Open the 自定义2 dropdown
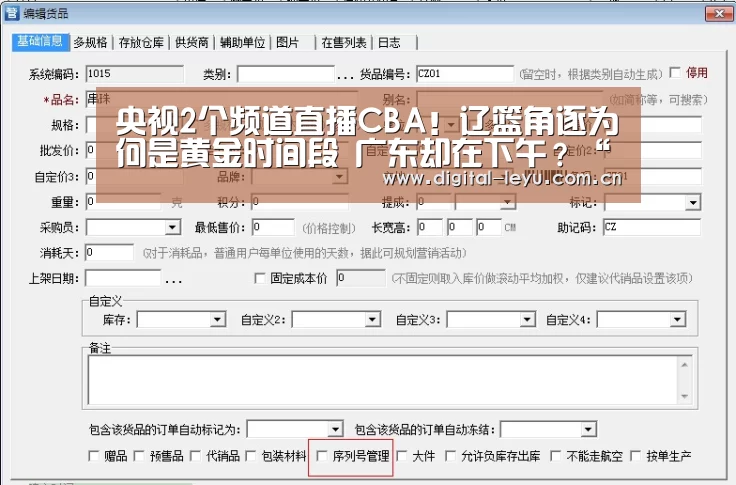Viewport: 736px width, 485px height. (x=372, y=320)
